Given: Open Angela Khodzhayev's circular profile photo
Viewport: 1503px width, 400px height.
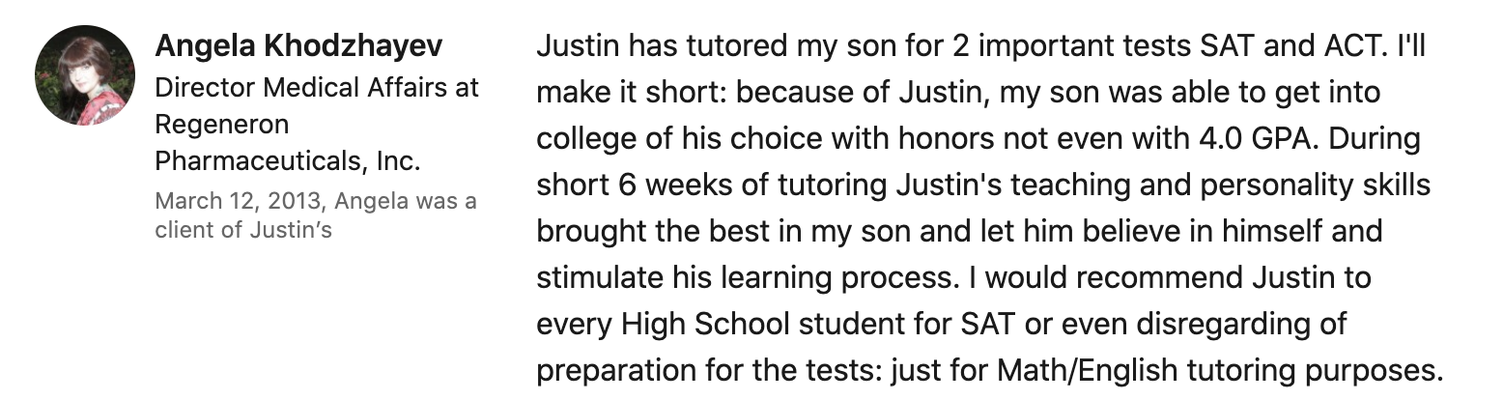Looking at the screenshot, I should pyautogui.click(x=85, y=76).
